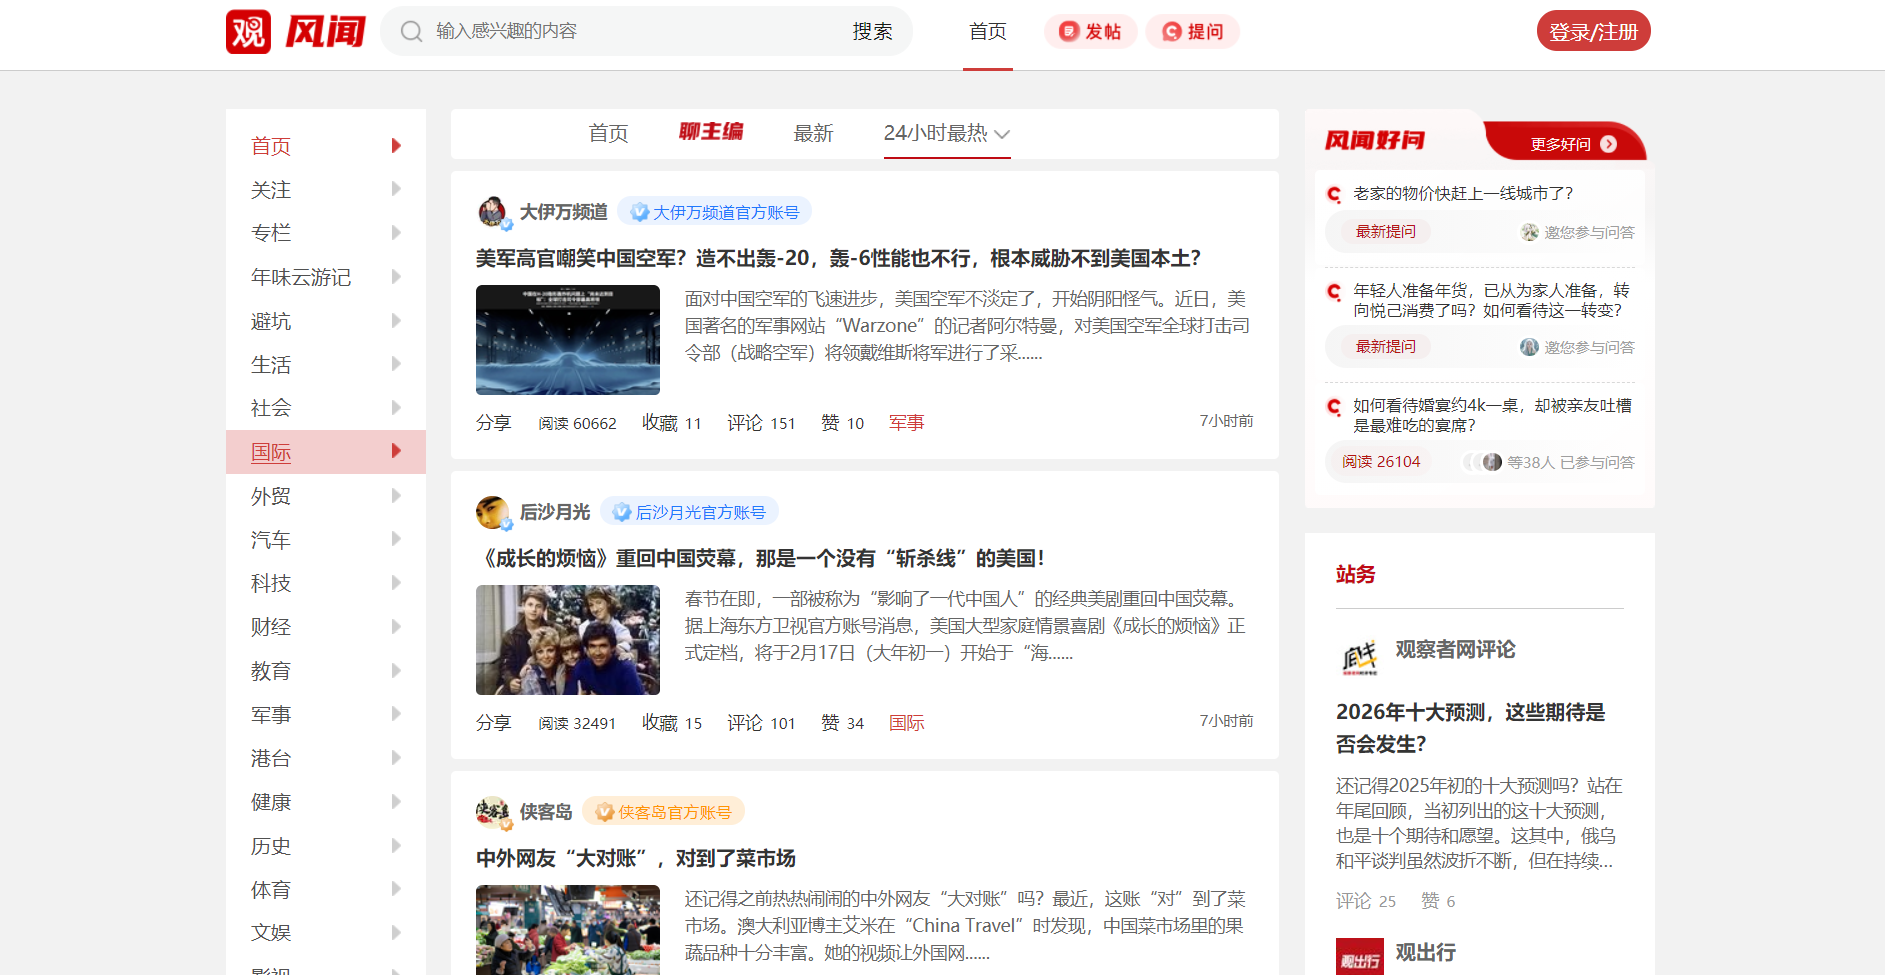1885x975 pixels.
Task: Click the 登录/注册 button
Action: click(x=1593, y=32)
